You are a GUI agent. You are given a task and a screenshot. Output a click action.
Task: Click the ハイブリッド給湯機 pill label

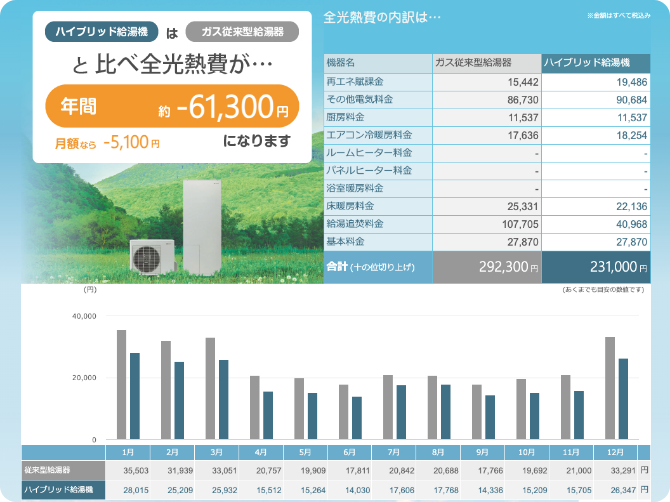(x=101, y=32)
